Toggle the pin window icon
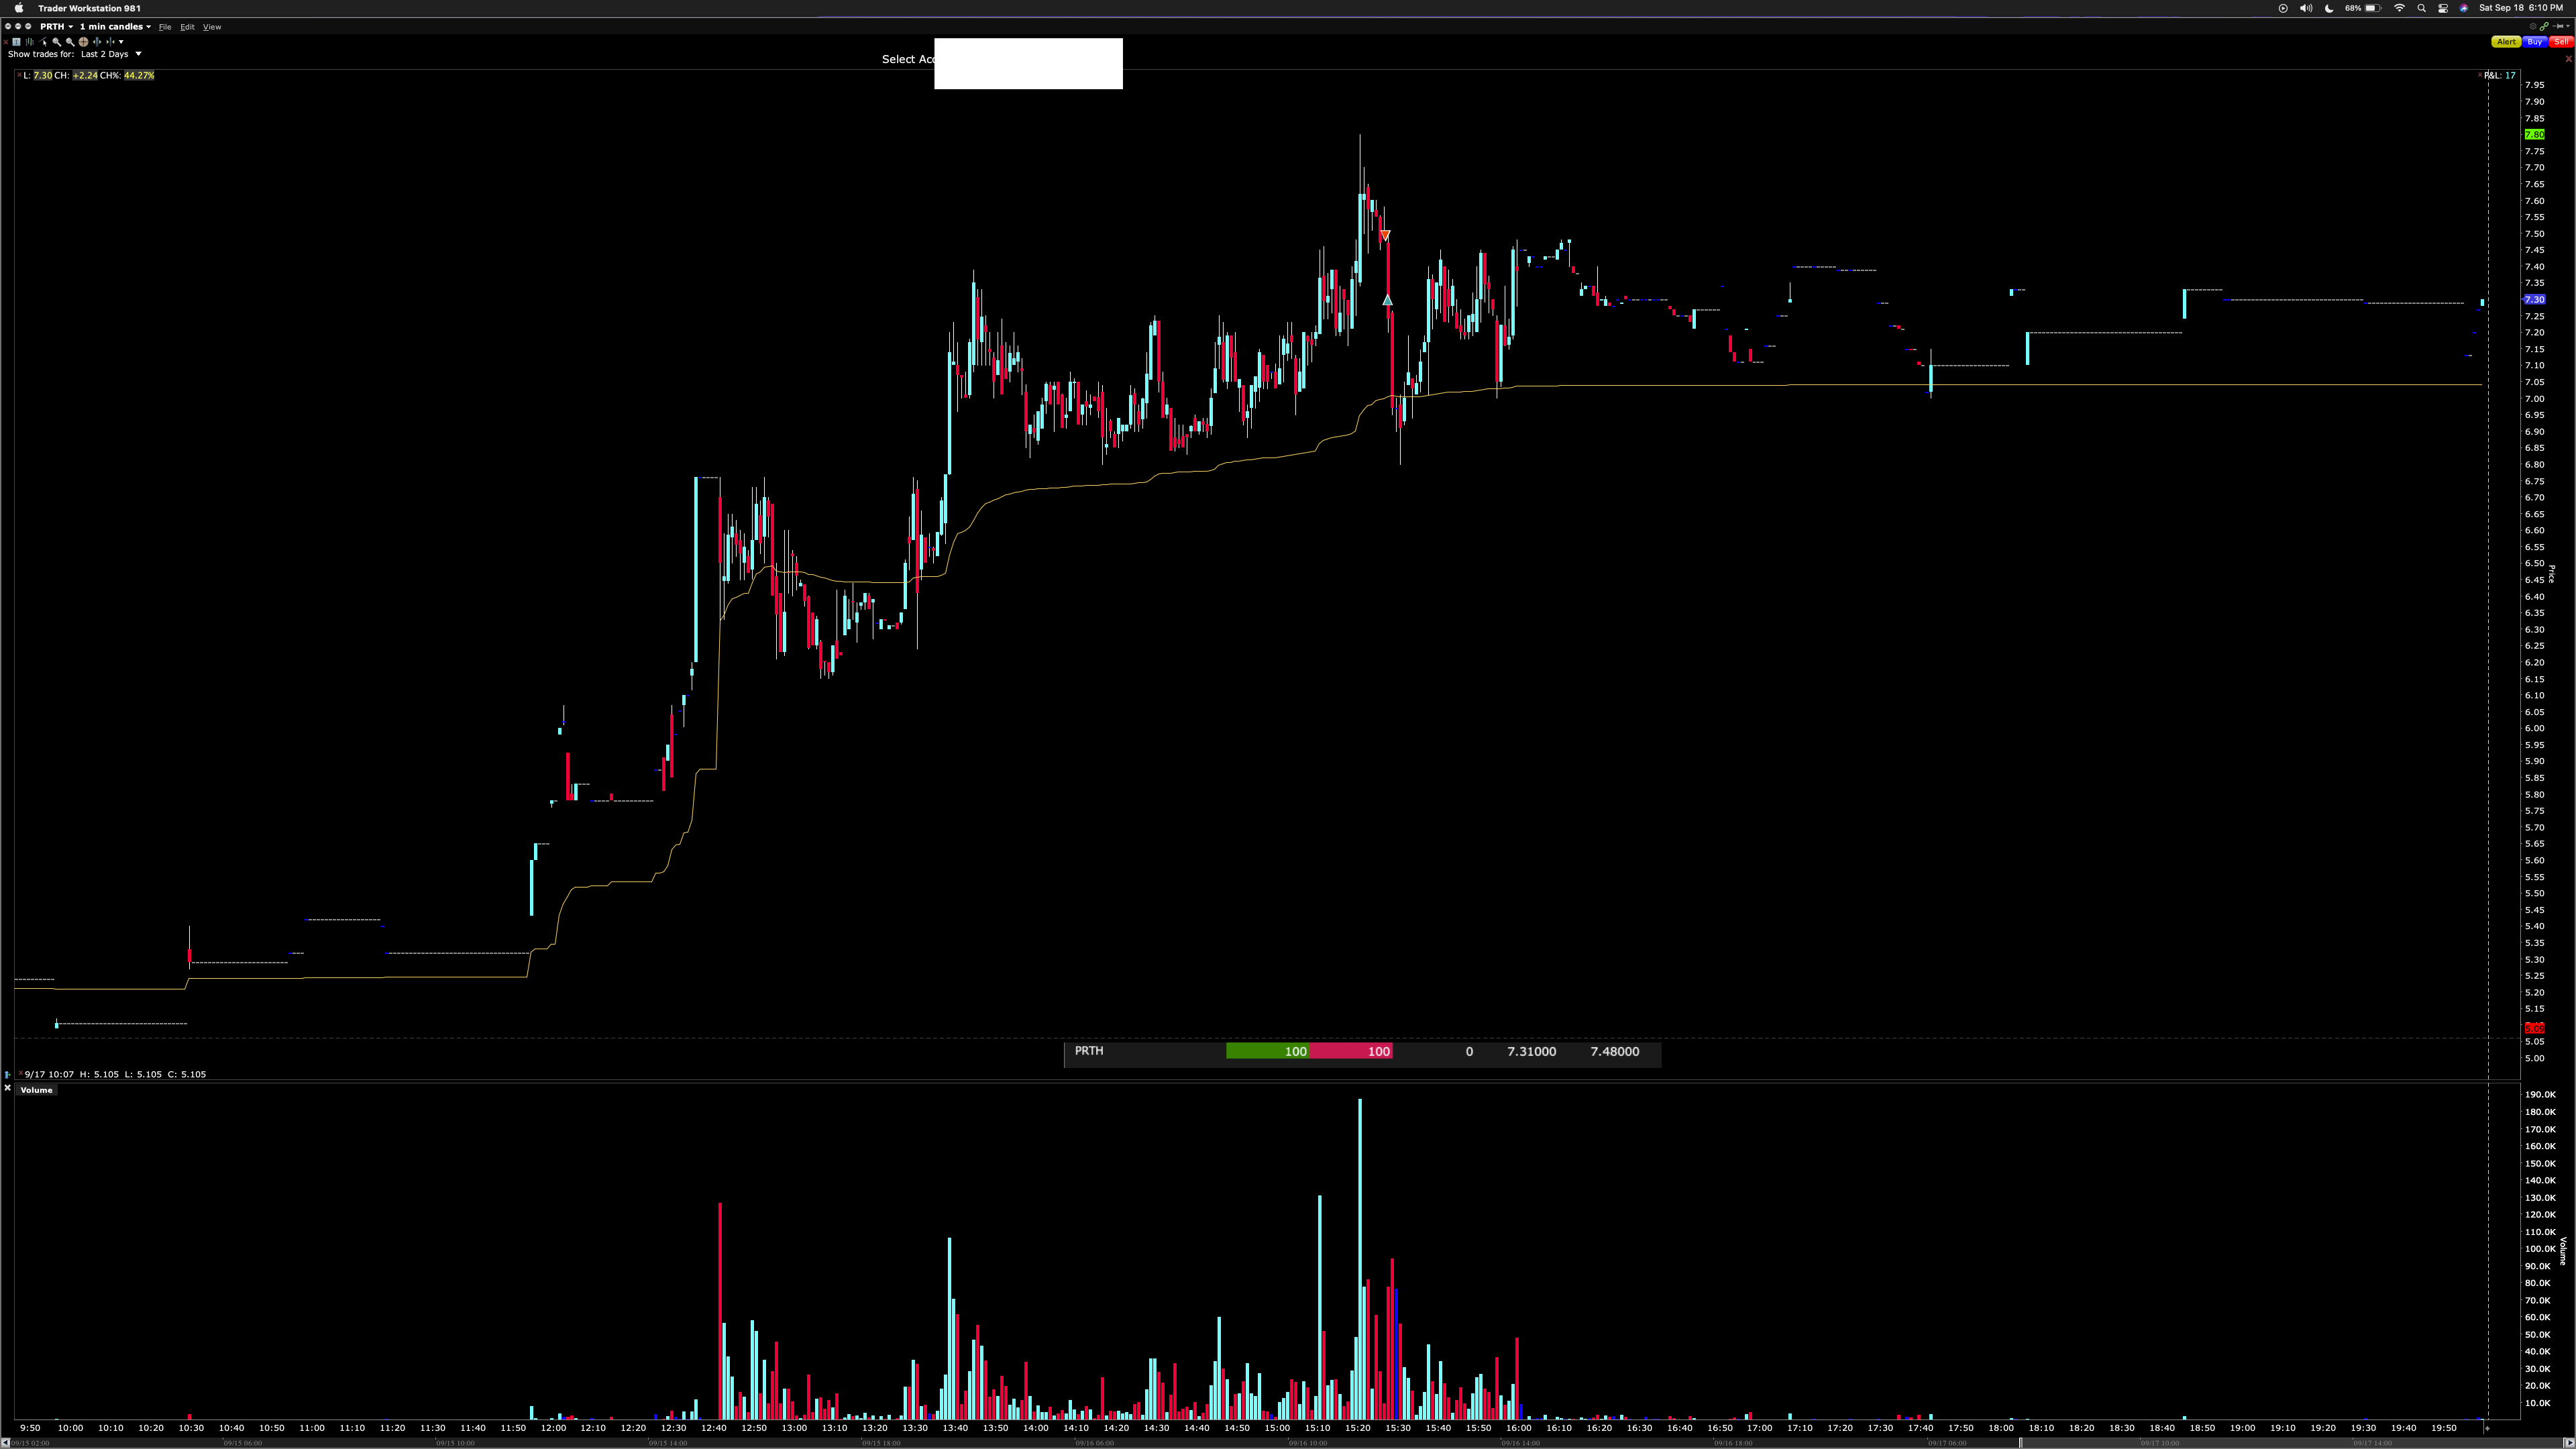This screenshot has width=2576, height=1449. pos(2559,27)
